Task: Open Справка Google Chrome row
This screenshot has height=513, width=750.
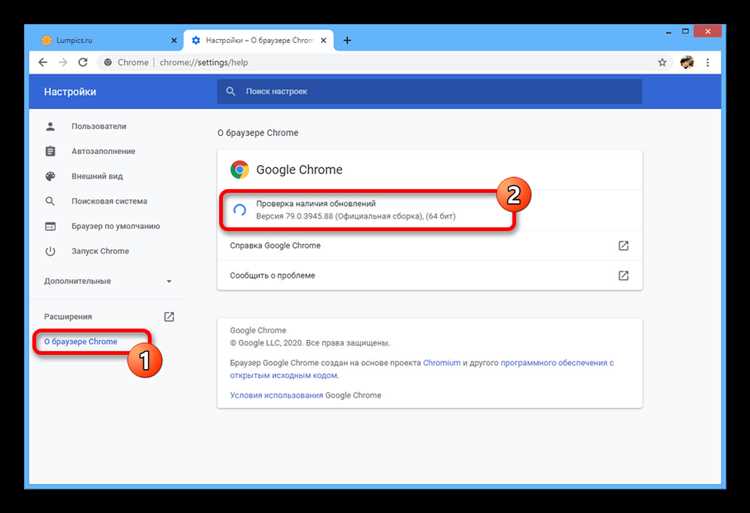Action: pos(430,245)
